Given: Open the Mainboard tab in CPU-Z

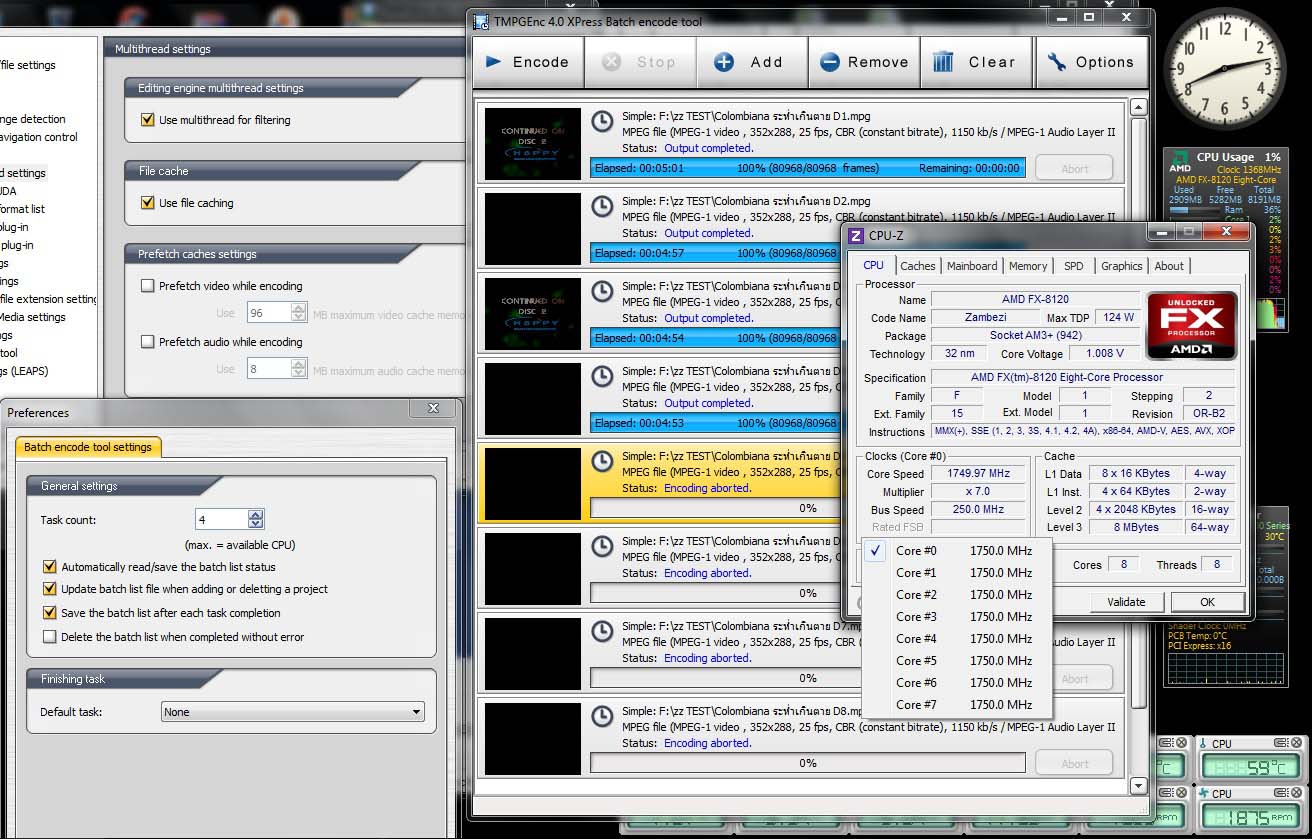Looking at the screenshot, I should (x=972, y=266).
